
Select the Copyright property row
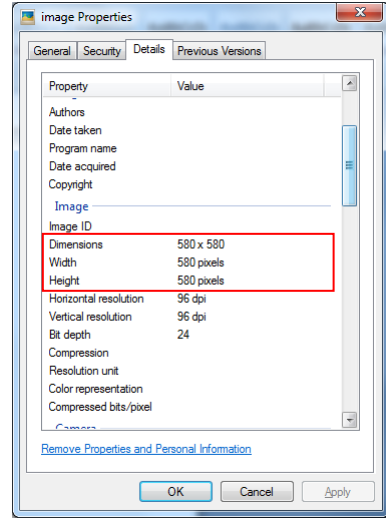[192, 184]
